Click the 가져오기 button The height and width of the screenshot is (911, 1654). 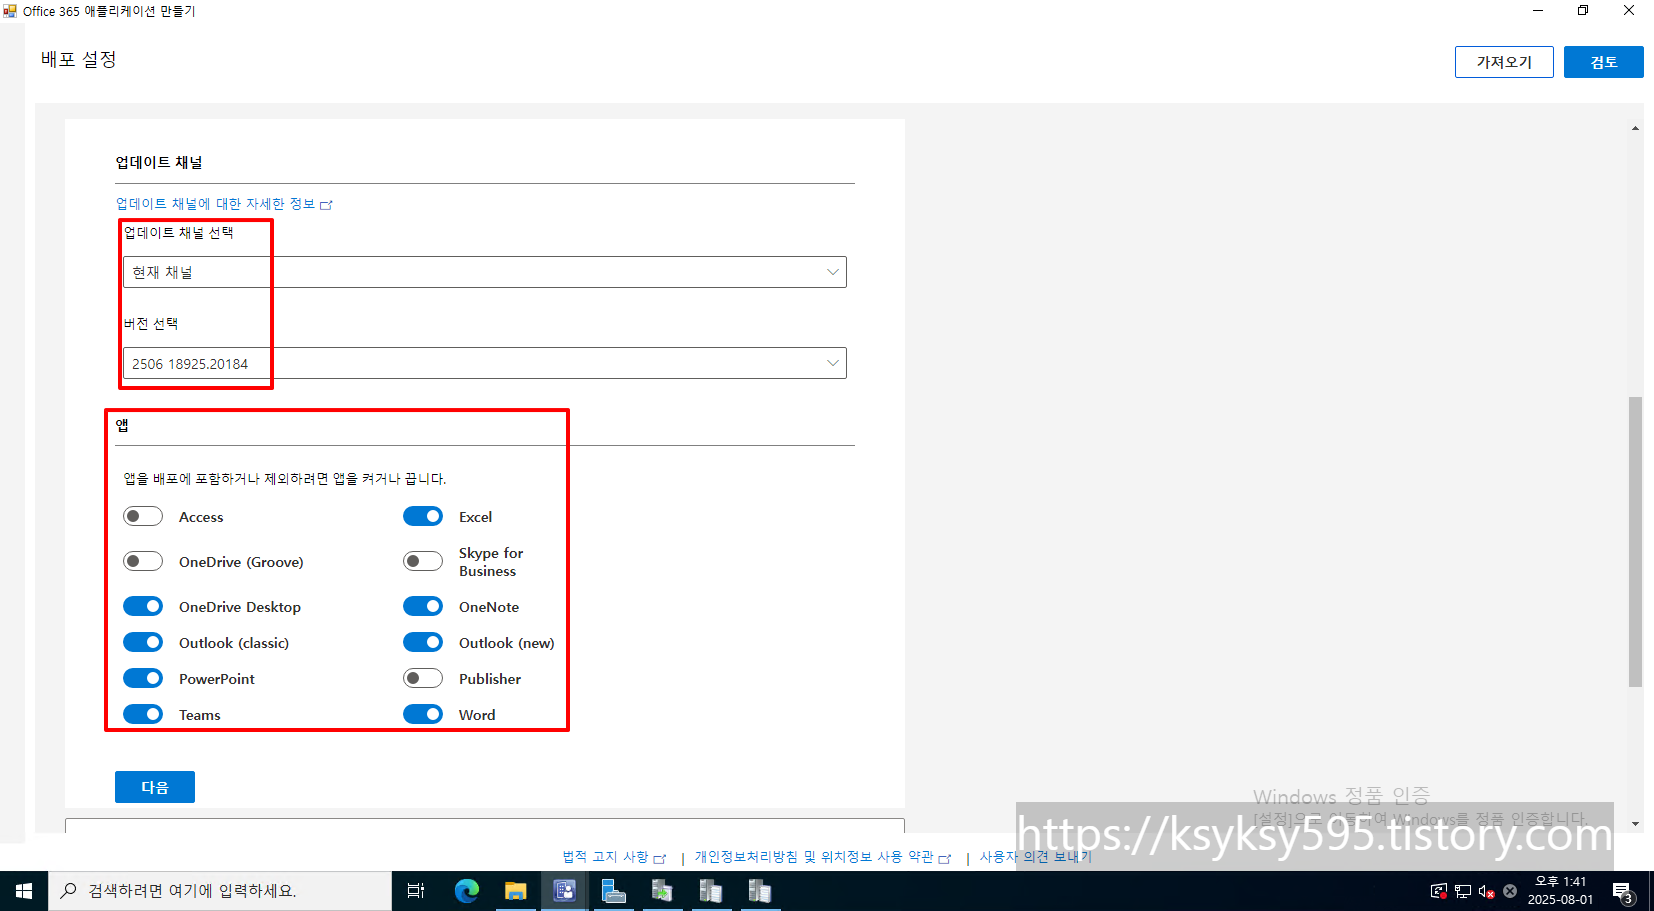click(1504, 62)
